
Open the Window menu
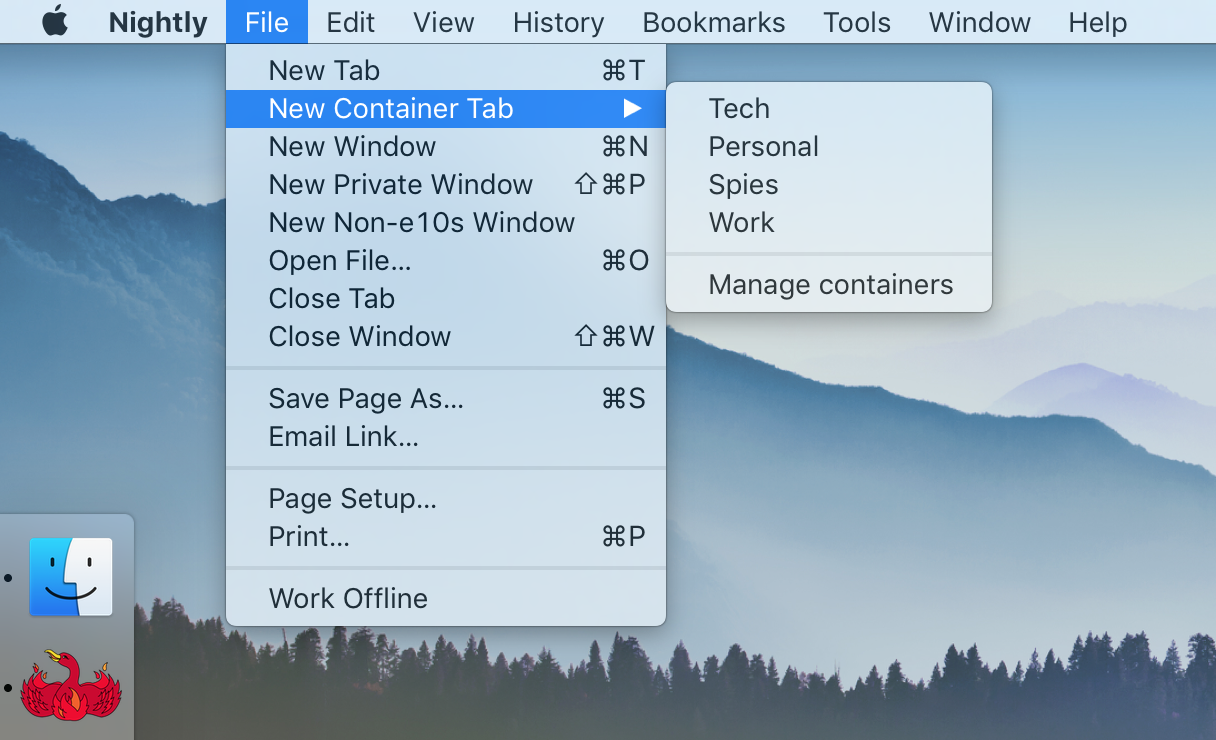[x=980, y=22]
